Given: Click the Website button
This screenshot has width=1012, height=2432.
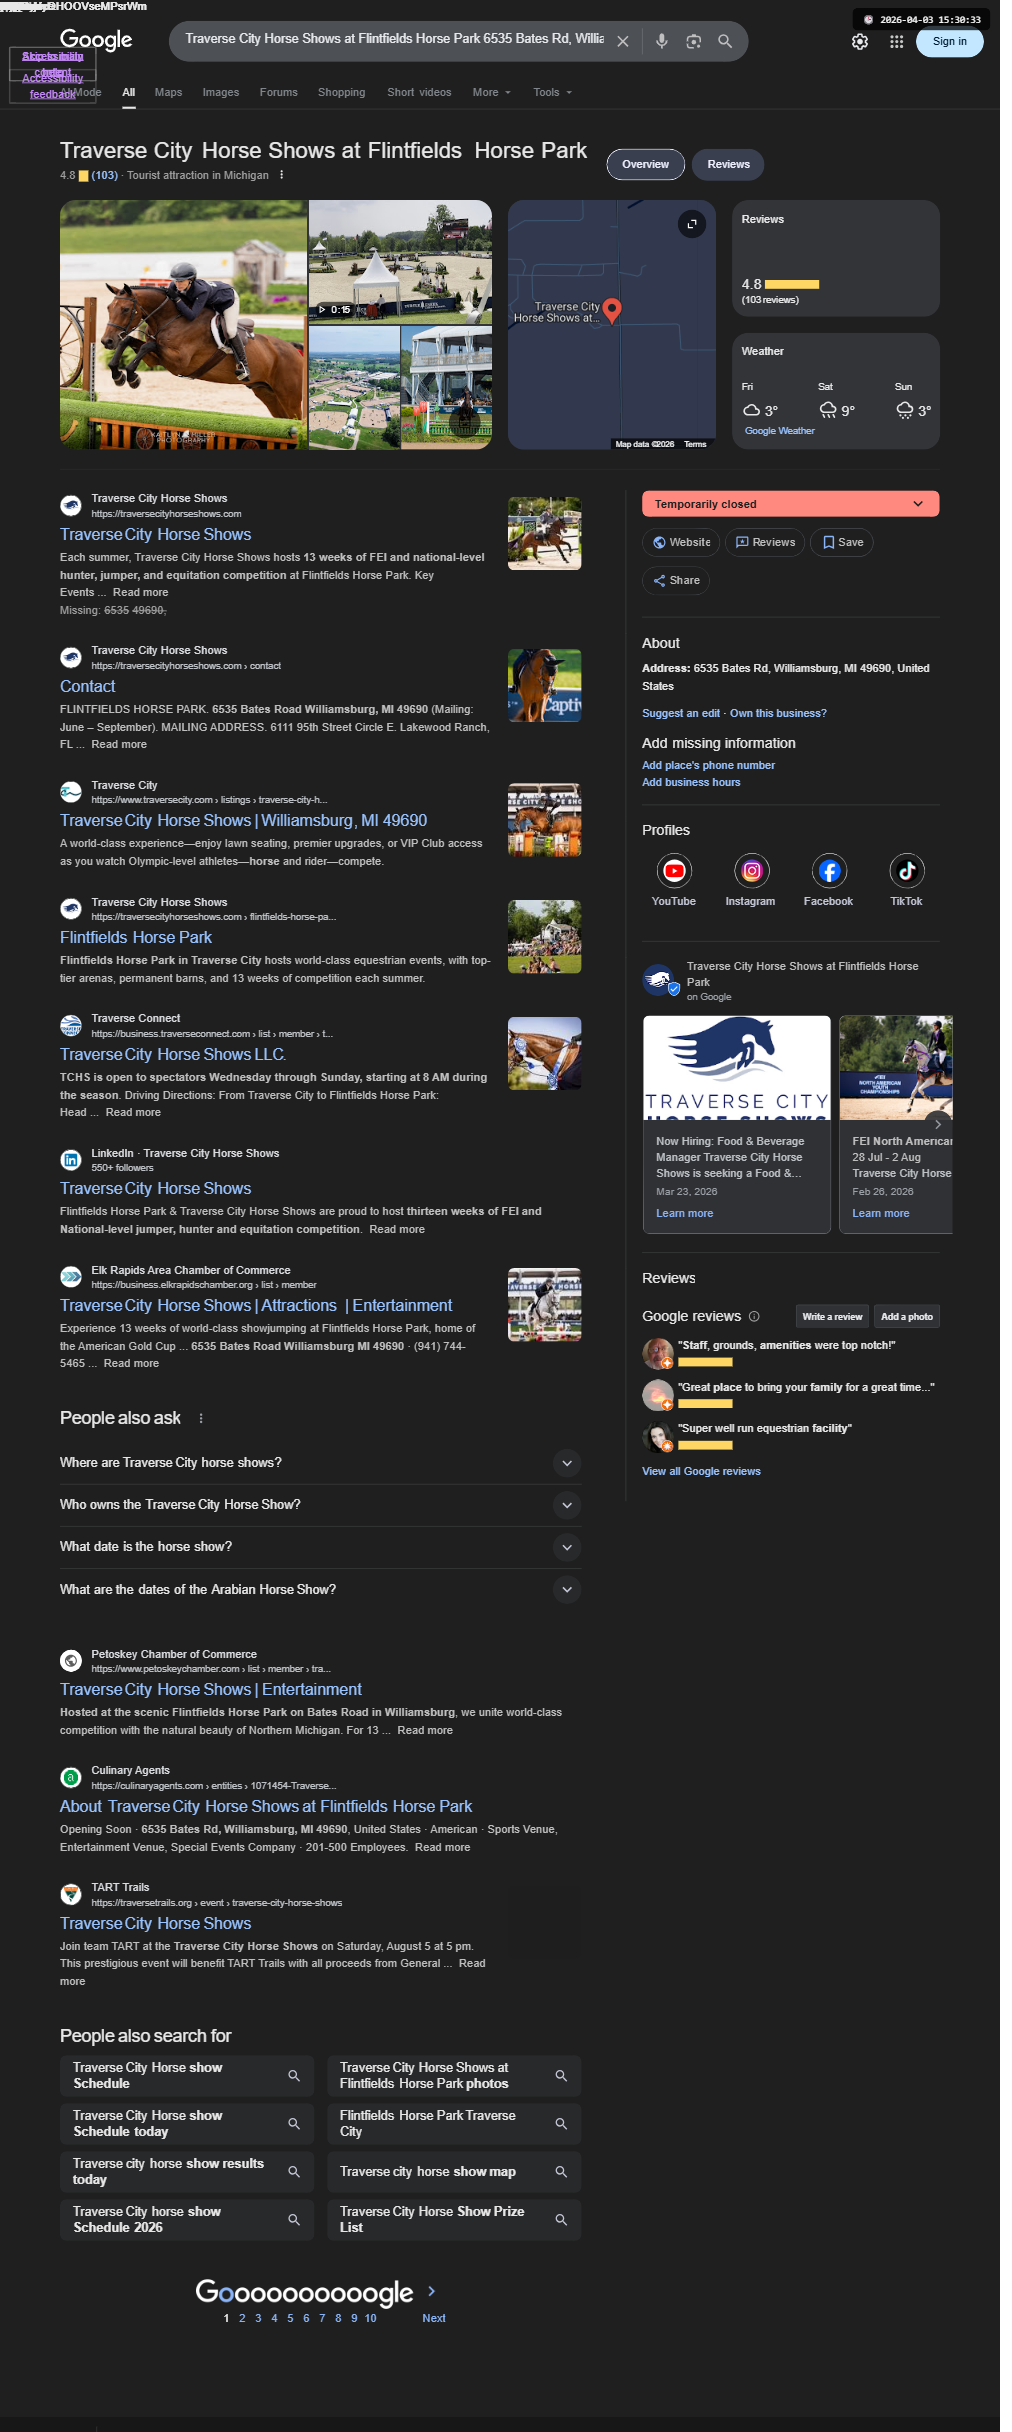Looking at the screenshot, I should click(x=681, y=542).
